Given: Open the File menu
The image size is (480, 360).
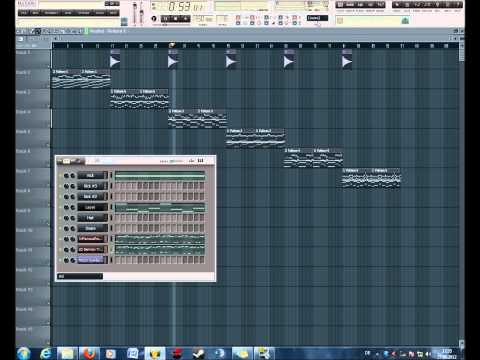Looking at the screenshot, I should pos(24,13).
